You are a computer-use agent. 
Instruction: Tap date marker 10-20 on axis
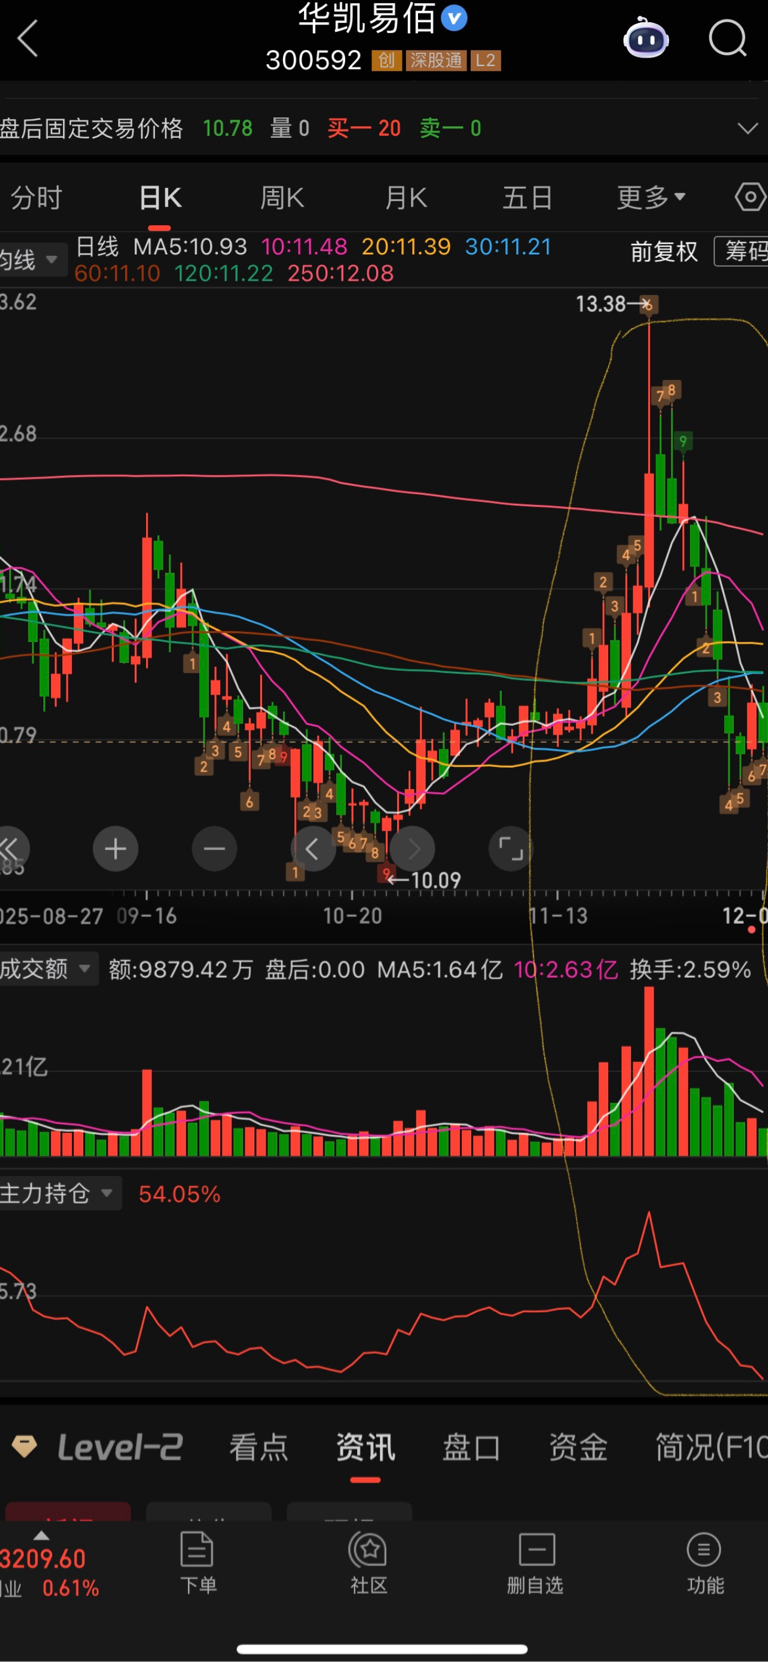pyautogui.click(x=352, y=916)
